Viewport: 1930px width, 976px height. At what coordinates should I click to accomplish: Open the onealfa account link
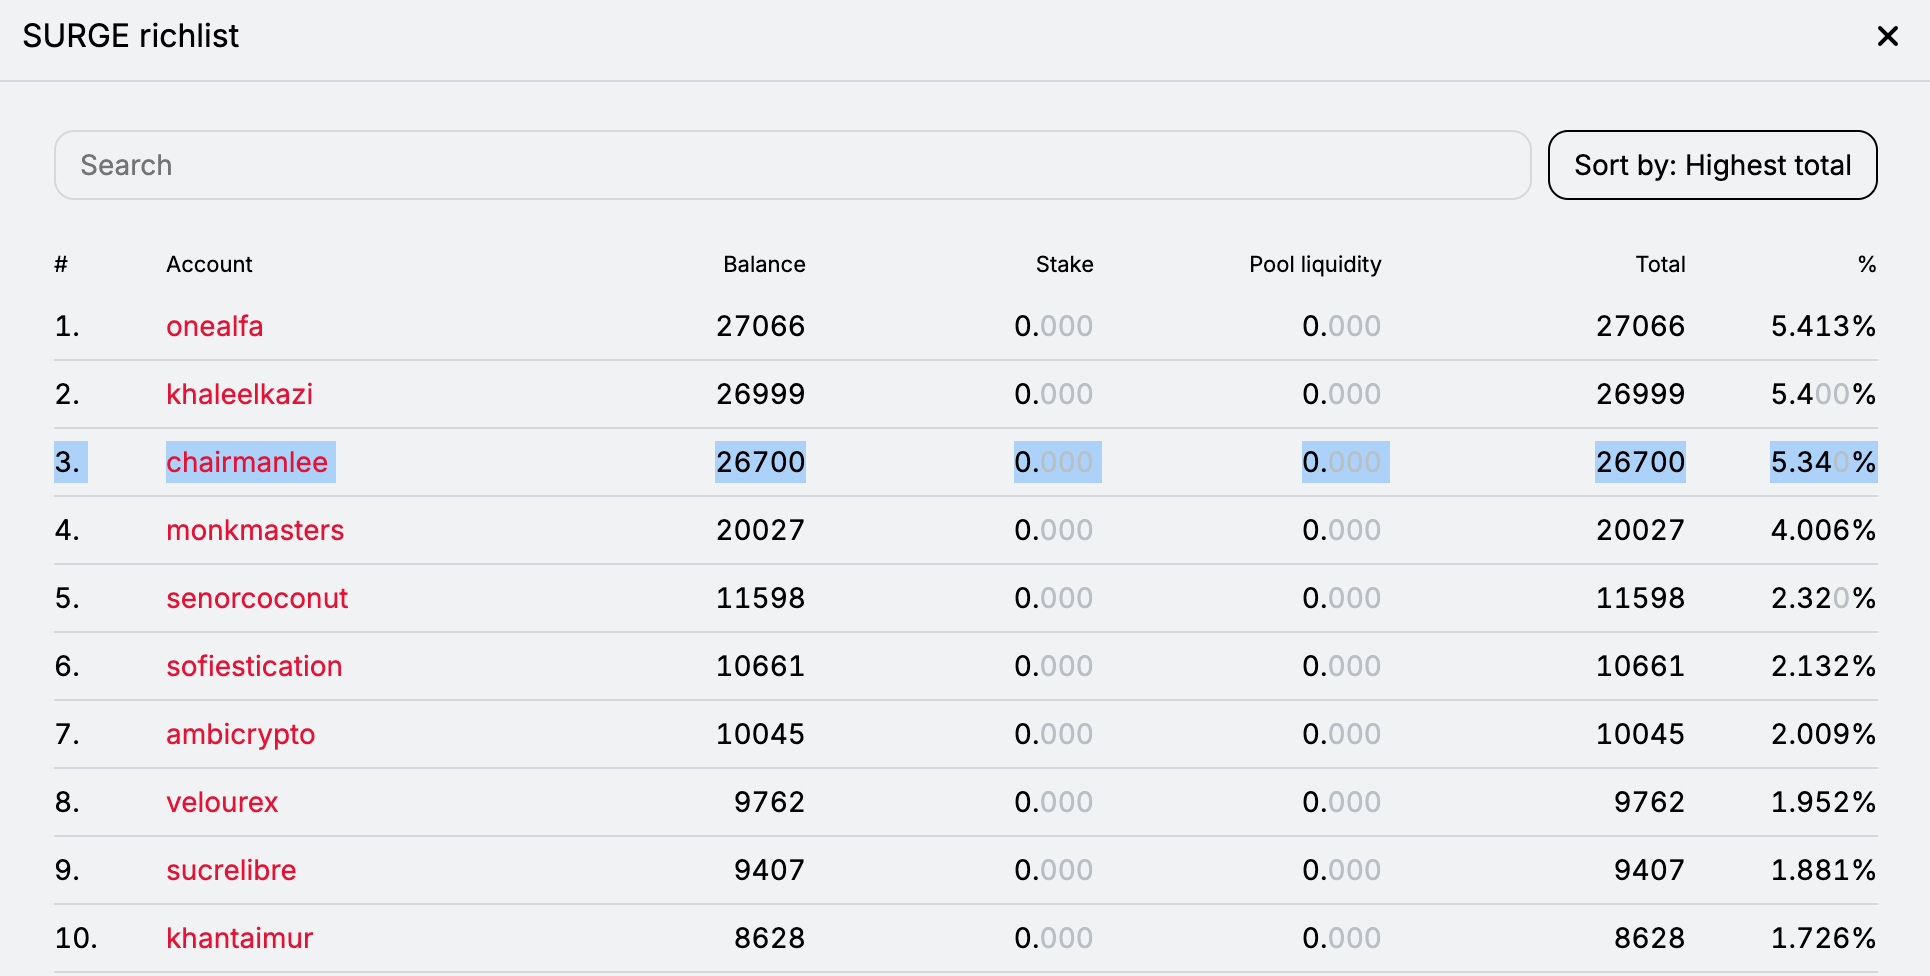point(214,326)
